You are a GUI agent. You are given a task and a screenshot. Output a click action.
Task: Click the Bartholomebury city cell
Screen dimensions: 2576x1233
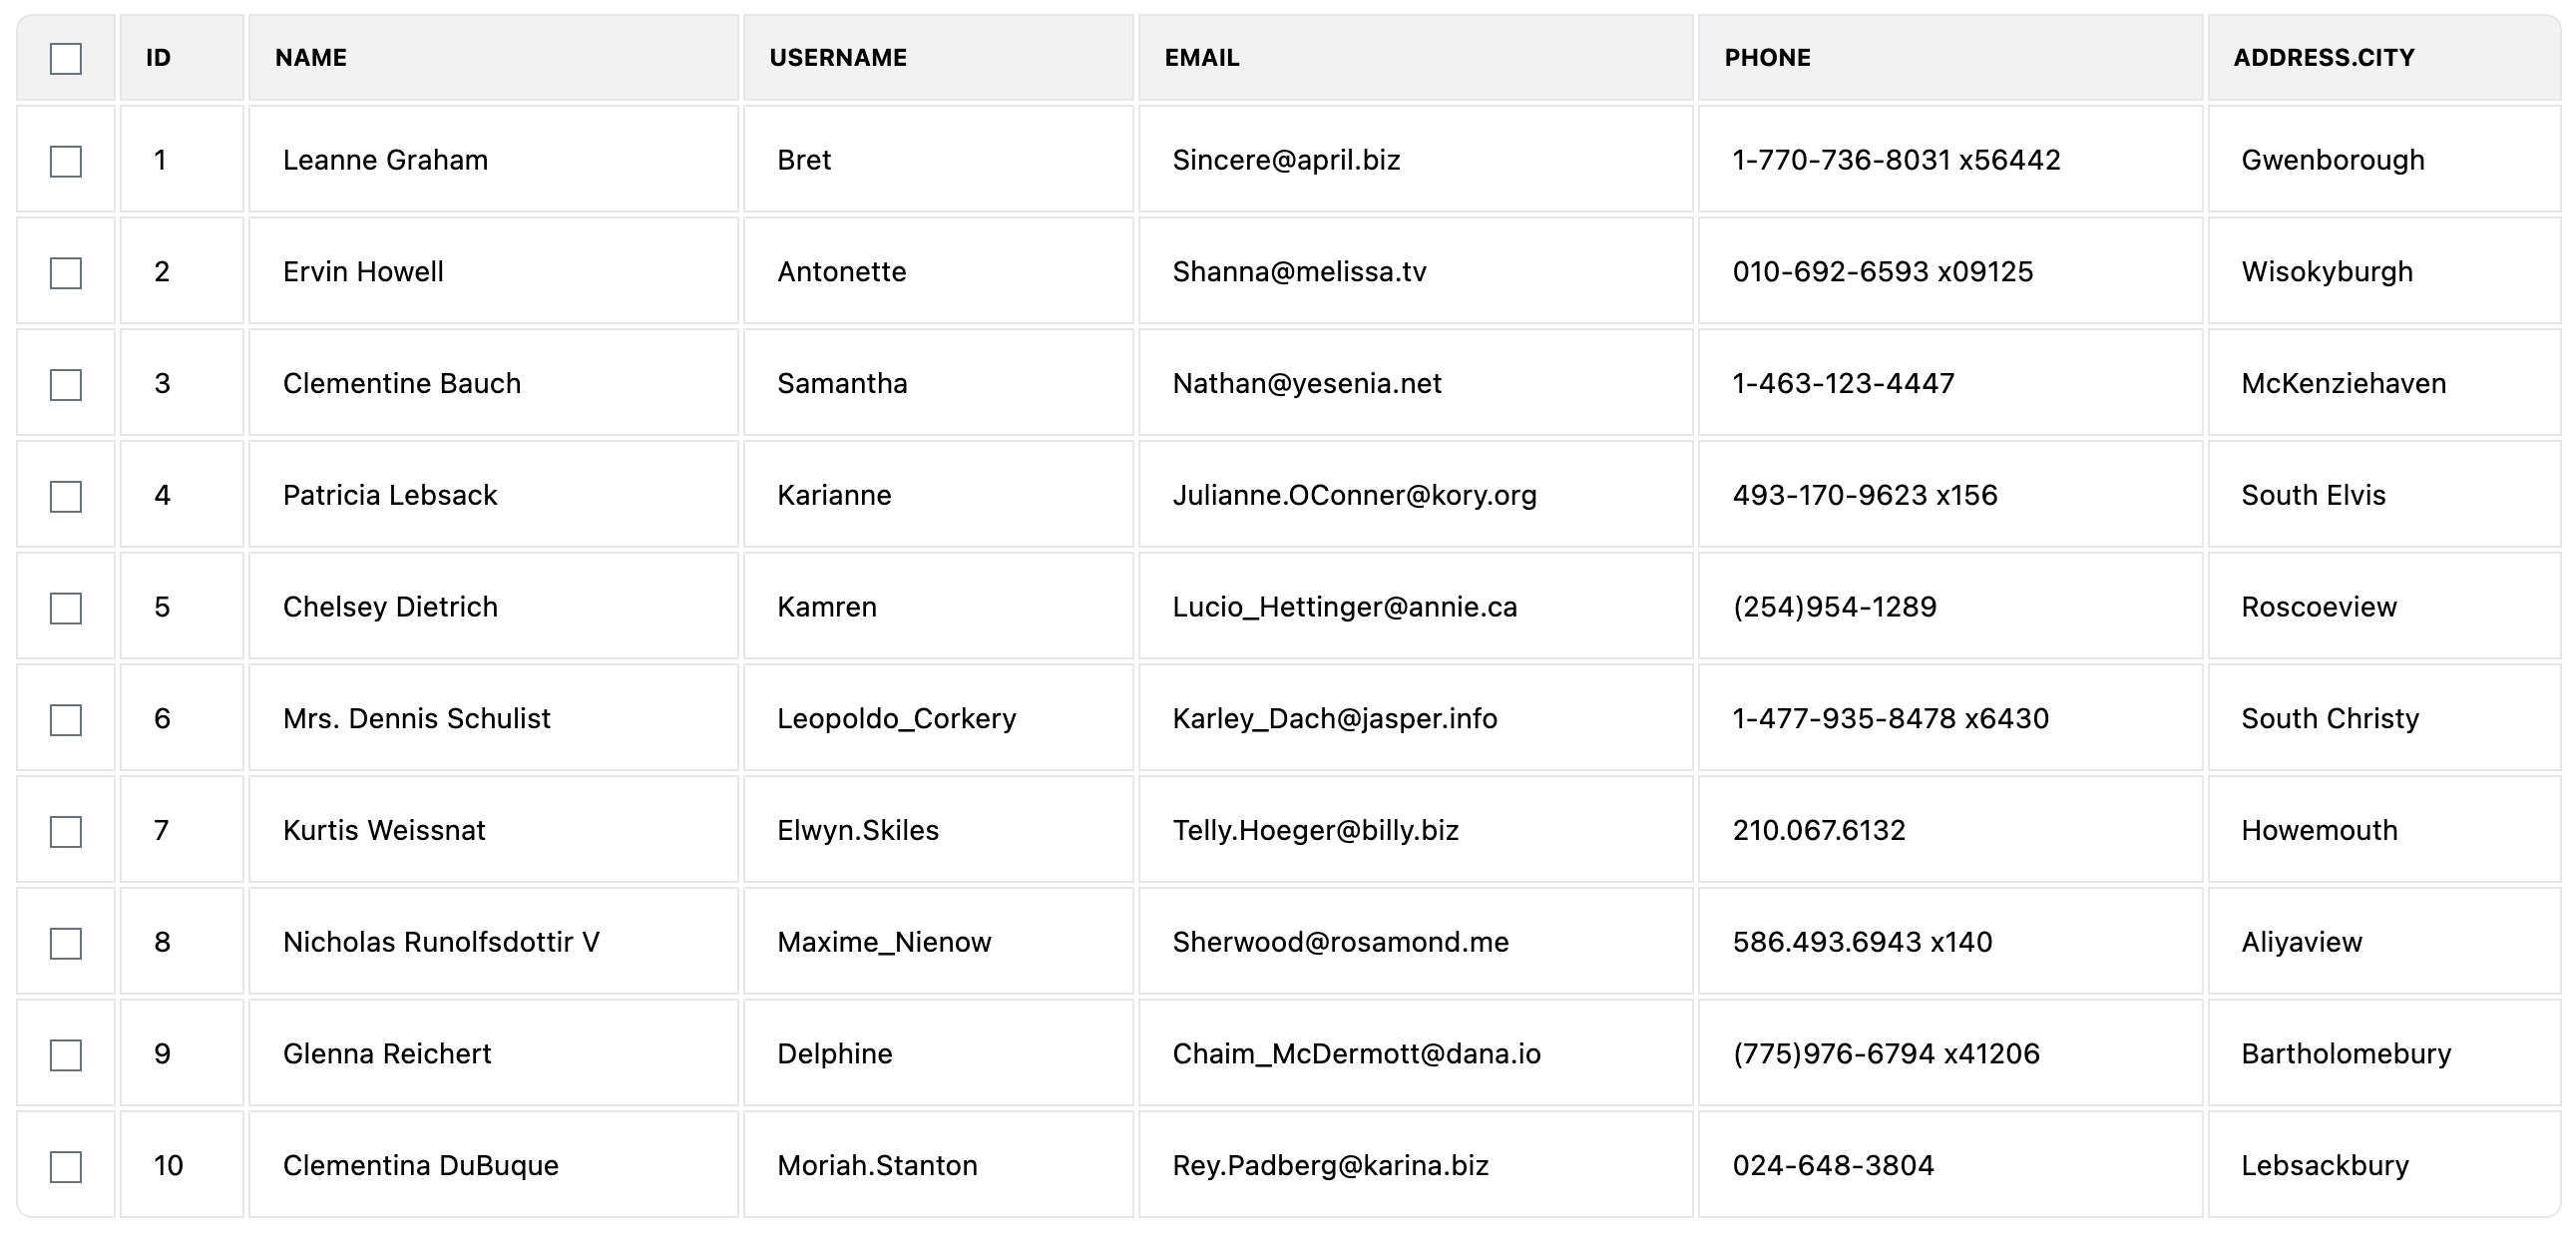tap(2384, 1053)
